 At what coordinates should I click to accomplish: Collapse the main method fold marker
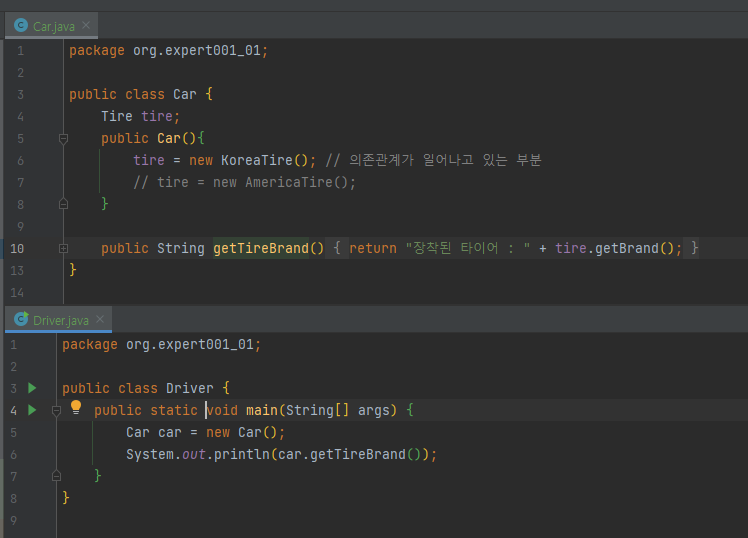(x=56, y=410)
